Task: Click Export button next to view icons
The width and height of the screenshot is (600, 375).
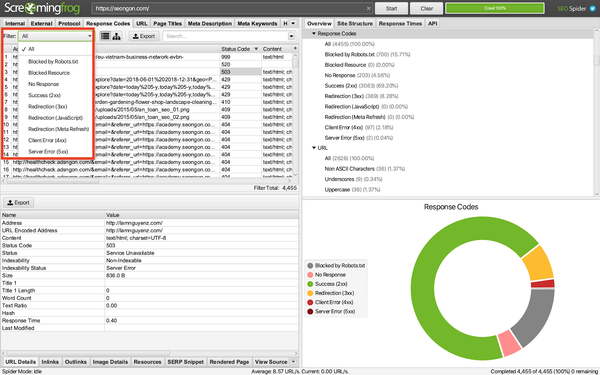Action: pos(144,36)
